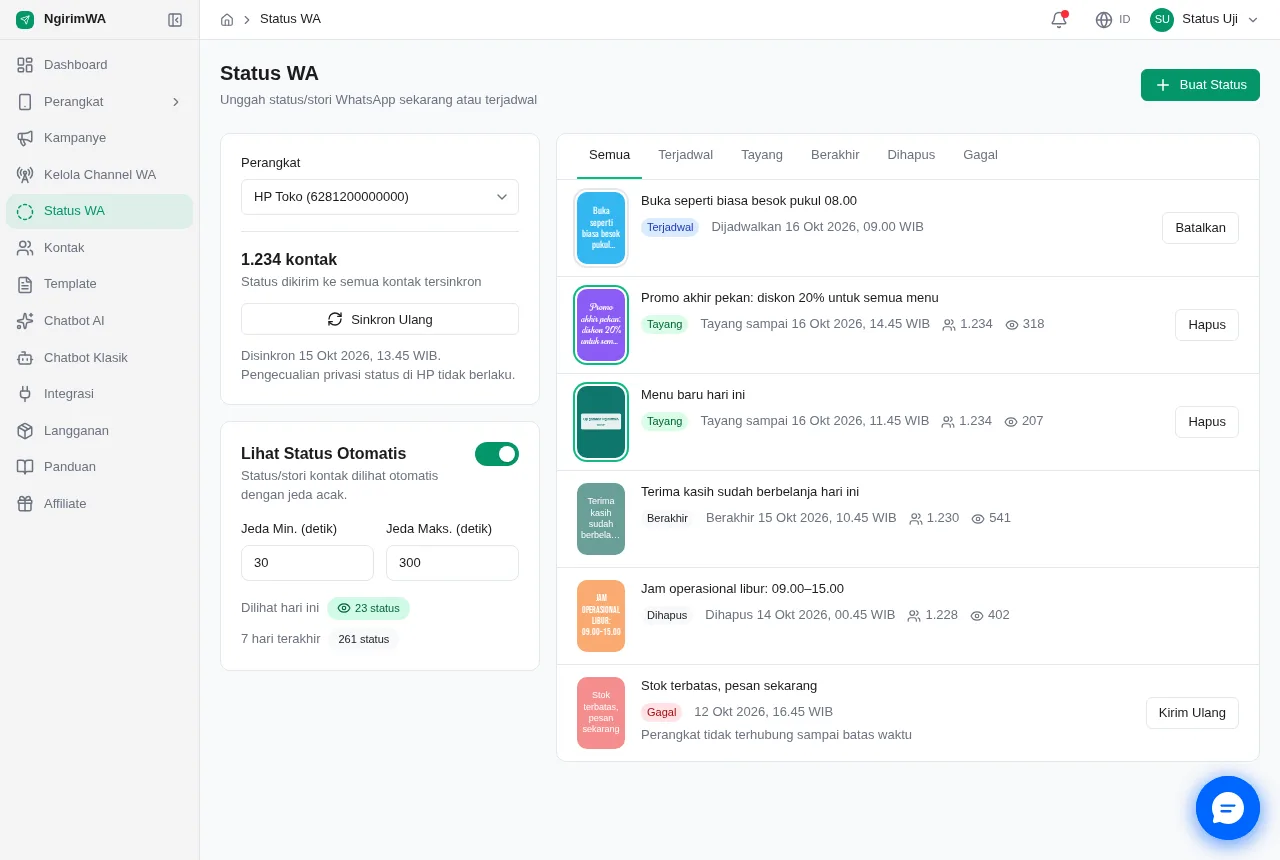Viewport: 1280px width, 860px height.
Task: Open Kampanye megaphone menu
Action: coord(99,138)
